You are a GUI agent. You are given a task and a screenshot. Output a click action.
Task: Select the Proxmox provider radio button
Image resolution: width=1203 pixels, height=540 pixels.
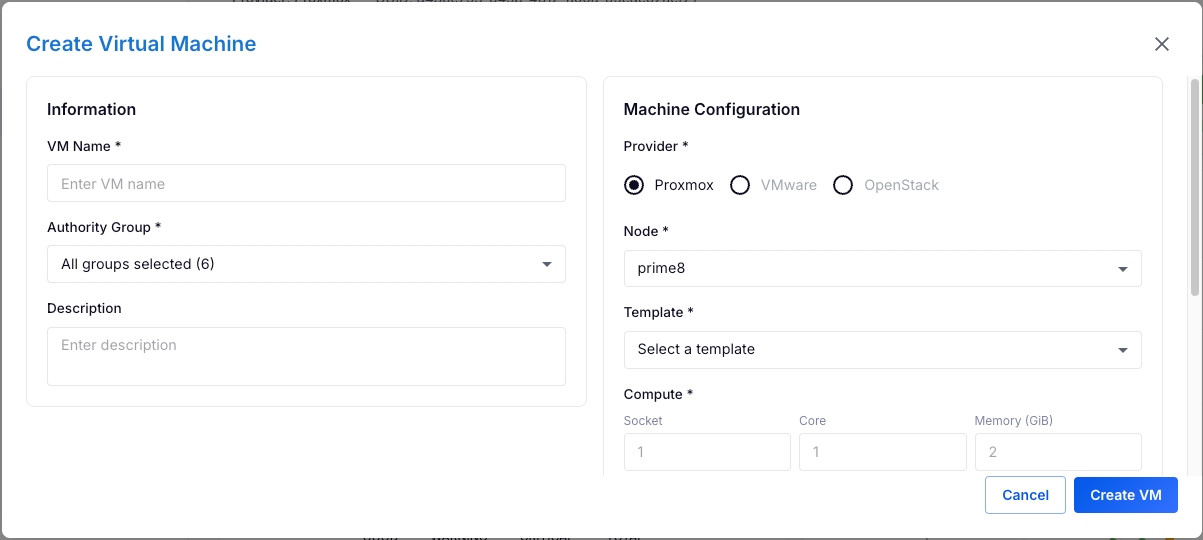pos(634,185)
